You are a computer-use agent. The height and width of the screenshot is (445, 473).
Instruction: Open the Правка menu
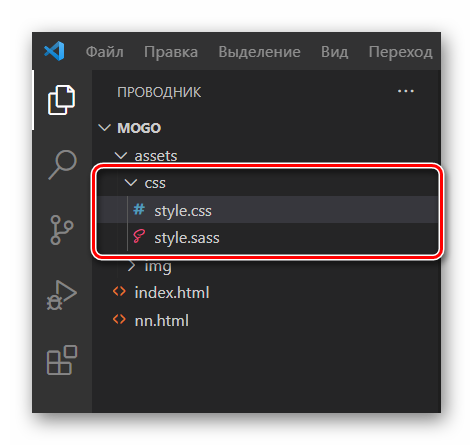171,52
